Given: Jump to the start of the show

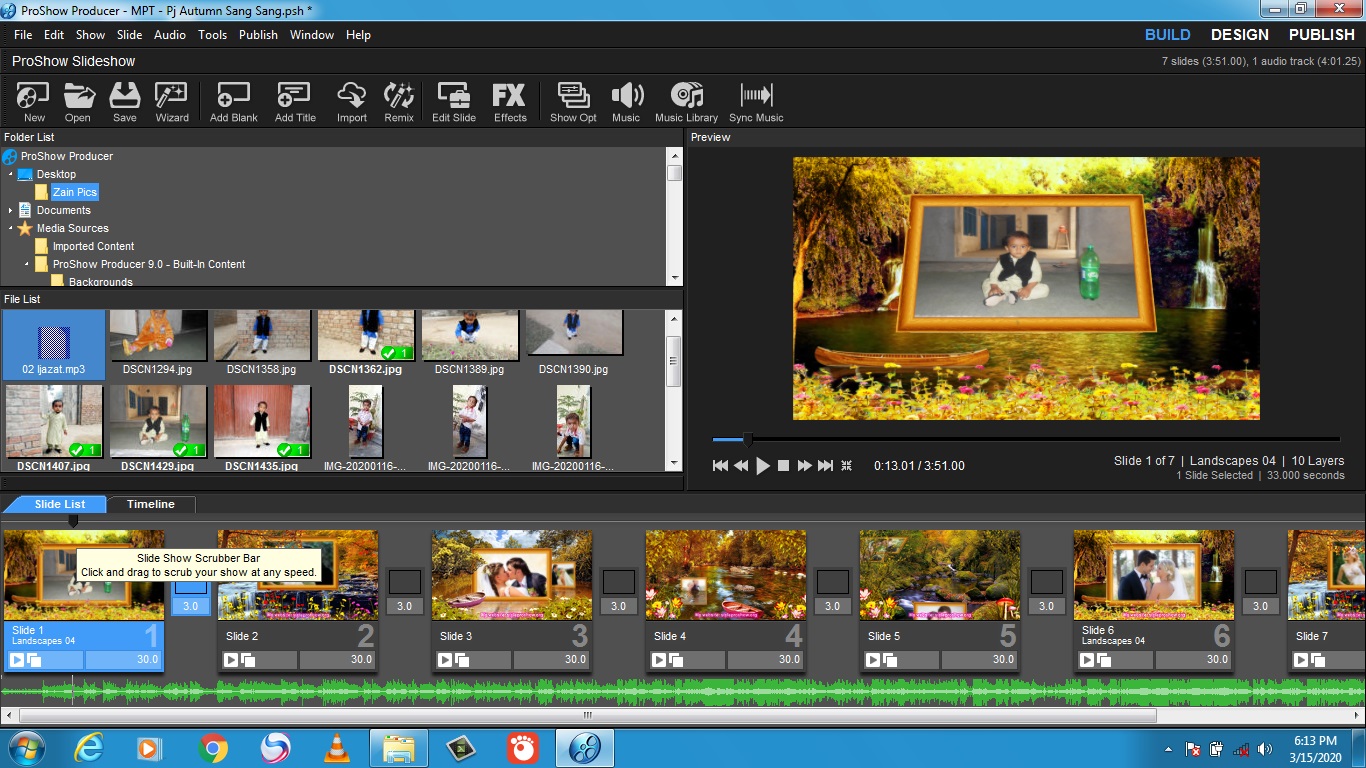Looking at the screenshot, I should point(720,466).
